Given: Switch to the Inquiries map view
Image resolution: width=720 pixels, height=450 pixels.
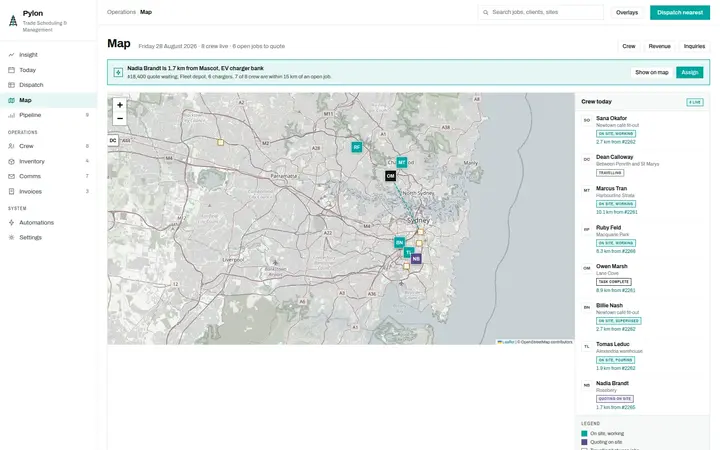Looking at the screenshot, I should pyautogui.click(x=694, y=46).
